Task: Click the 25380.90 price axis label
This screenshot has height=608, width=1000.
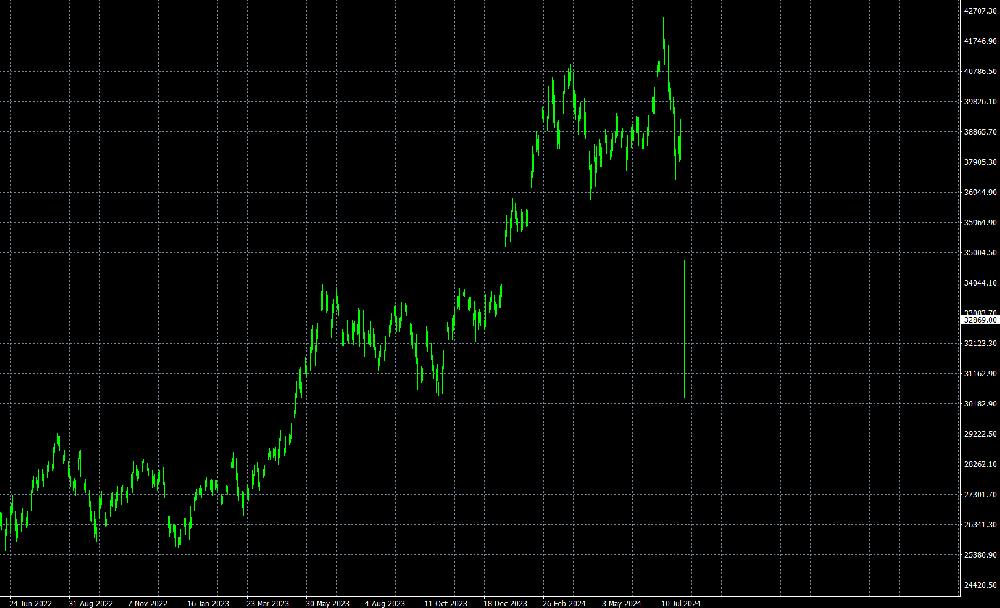Action: tap(979, 555)
